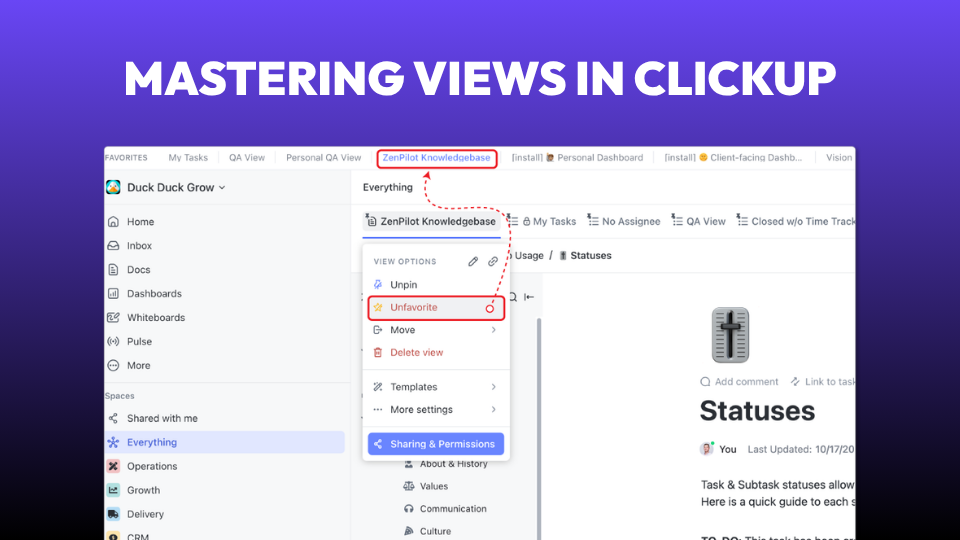Click the copy link icon in View Options
This screenshot has height=540, width=960.
493,261
